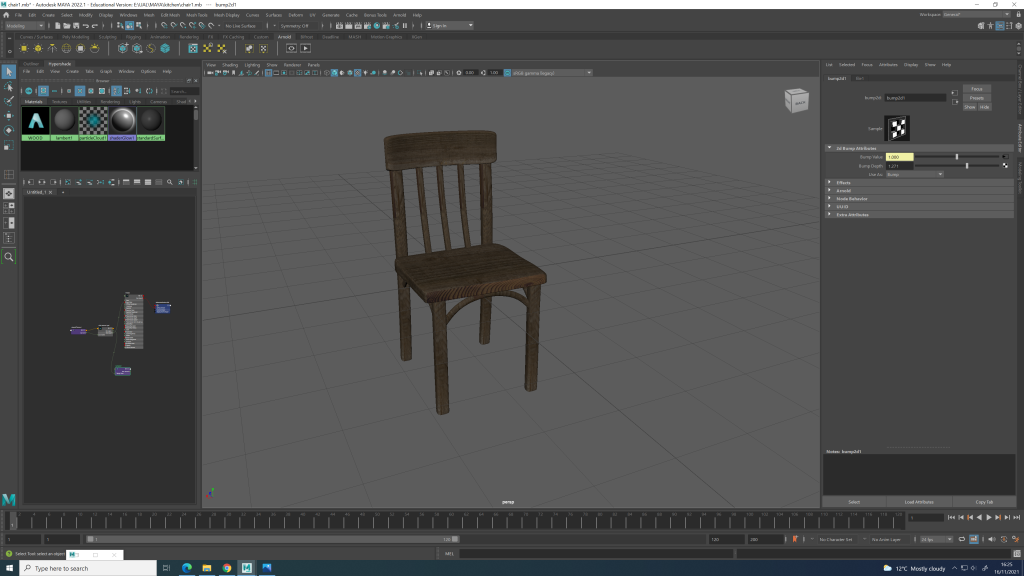Choose the Paint Selection tool
Viewport: 1024px width, 576px height.
pyautogui.click(x=8, y=101)
